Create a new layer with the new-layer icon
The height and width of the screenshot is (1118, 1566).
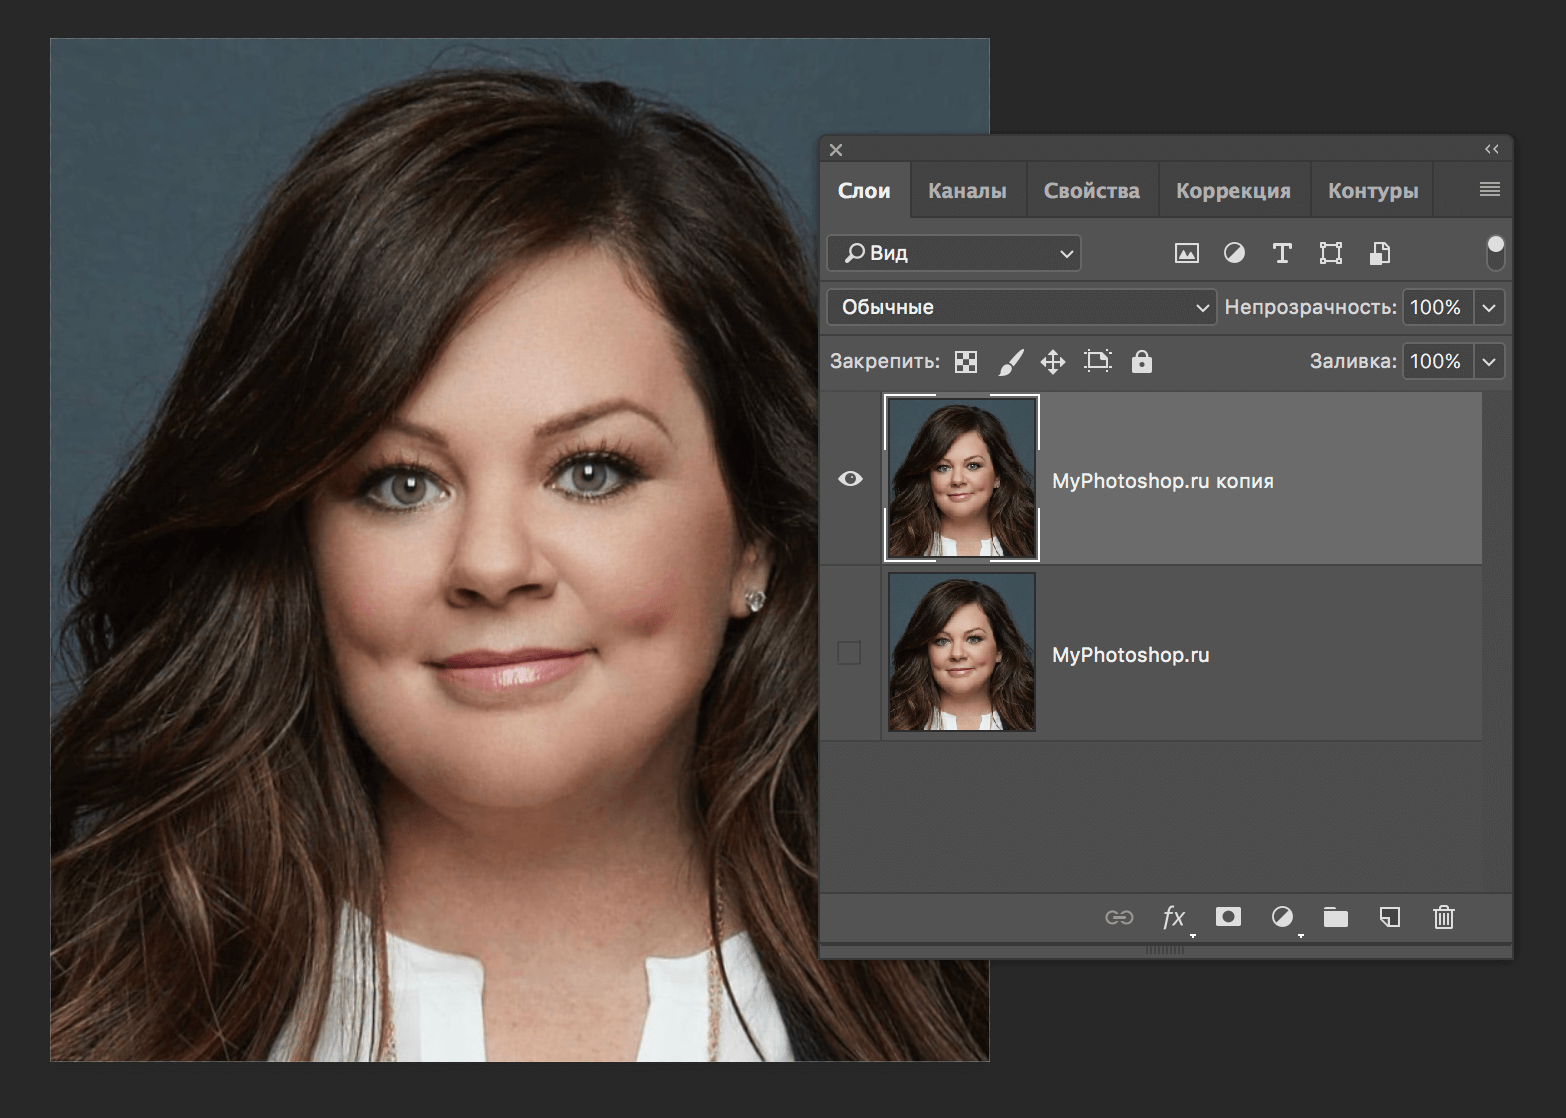pyautogui.click(x=1389, y=917)
